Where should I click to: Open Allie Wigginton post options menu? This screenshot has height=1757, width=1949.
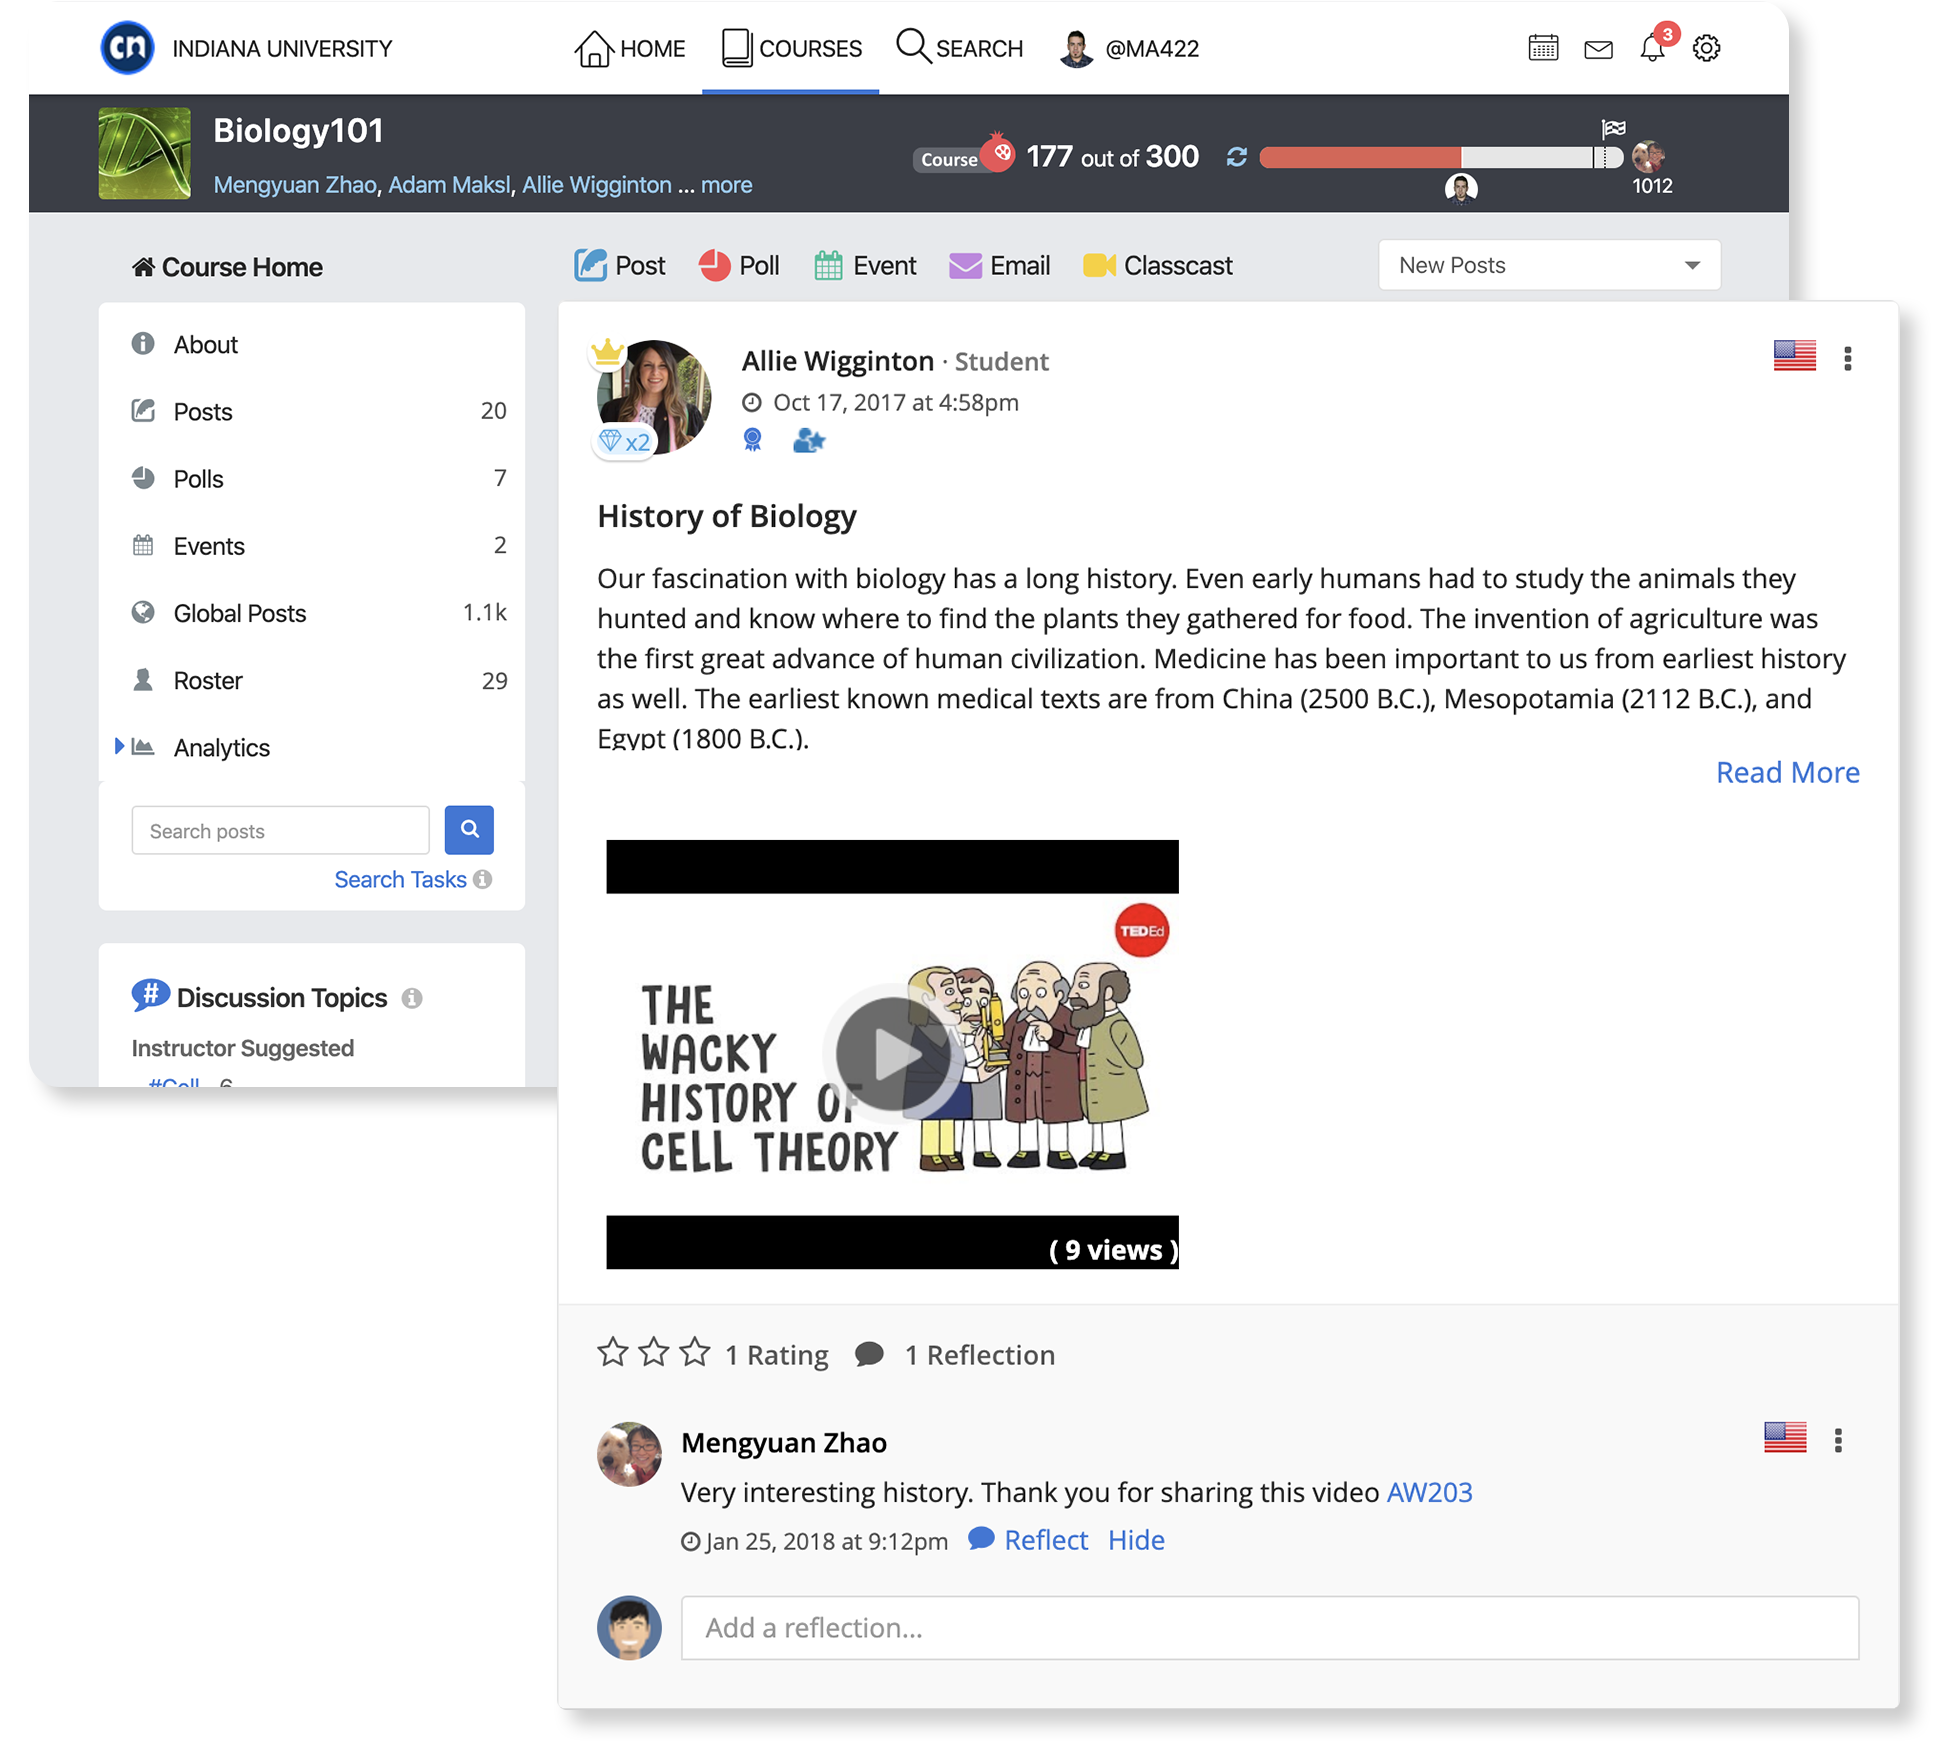1847,359
